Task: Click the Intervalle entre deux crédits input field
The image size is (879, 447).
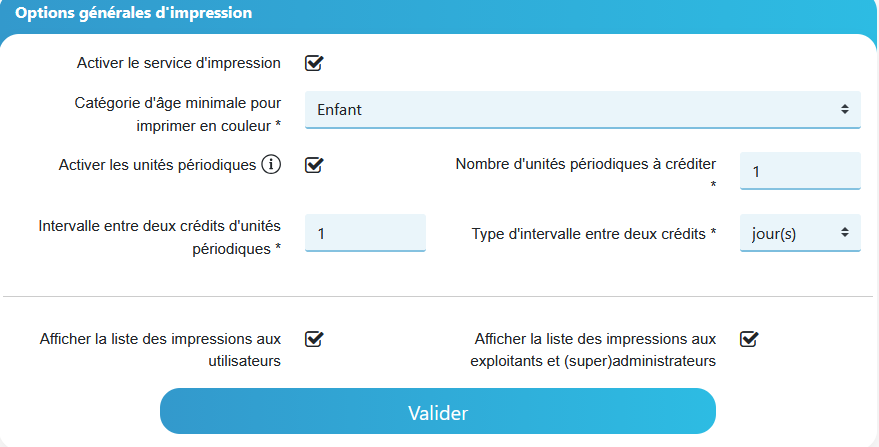Action: point(366,233)
